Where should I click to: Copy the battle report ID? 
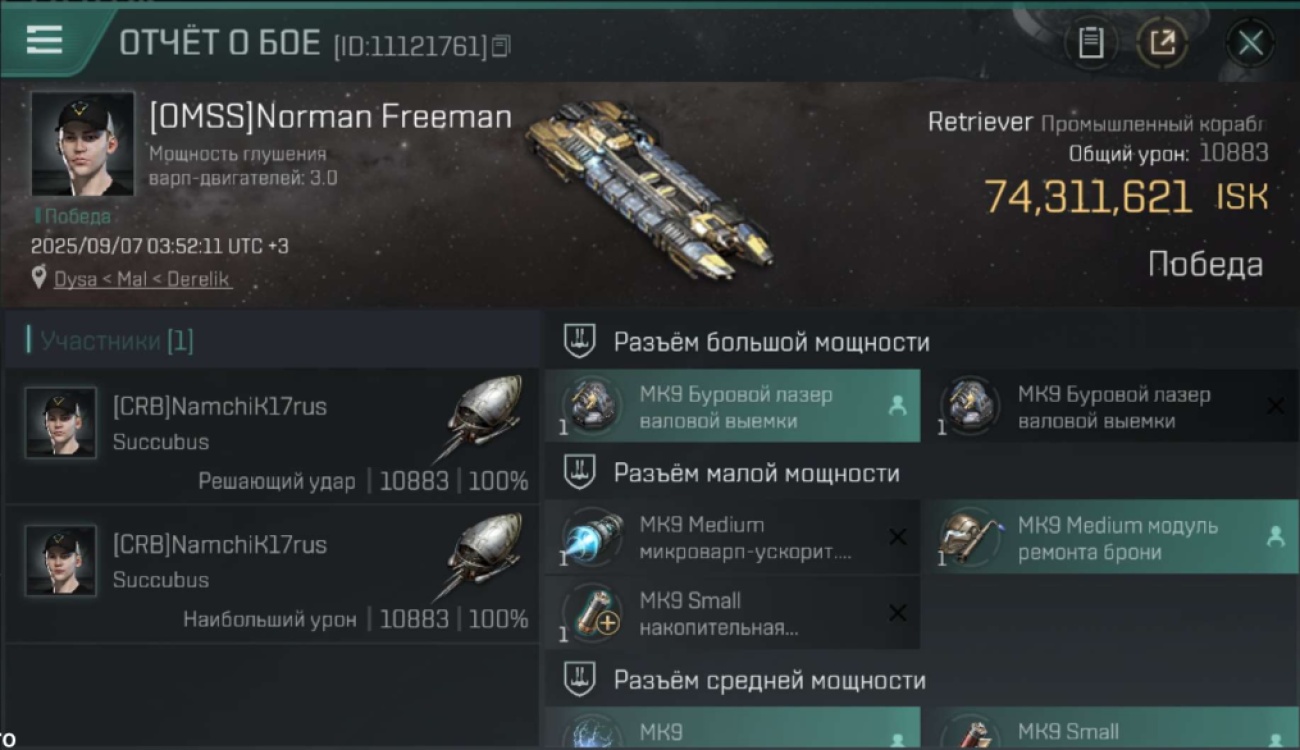pyautogui.click(x=501, y=46)
